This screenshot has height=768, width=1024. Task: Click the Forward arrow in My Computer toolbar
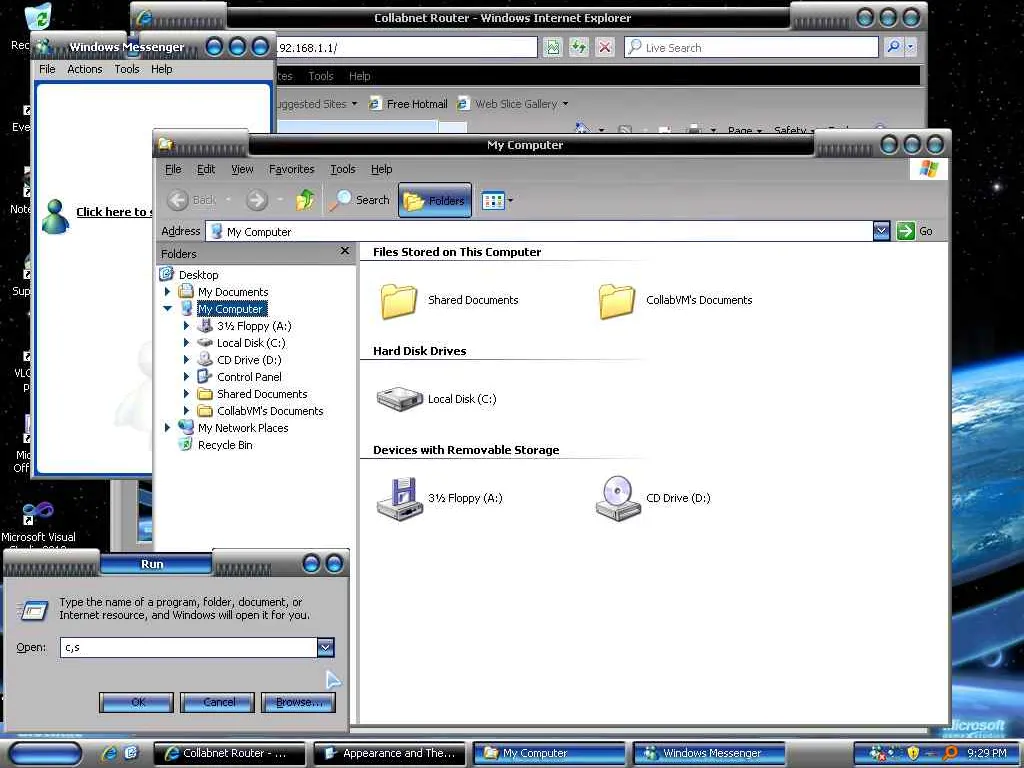[x=257, y=200]
